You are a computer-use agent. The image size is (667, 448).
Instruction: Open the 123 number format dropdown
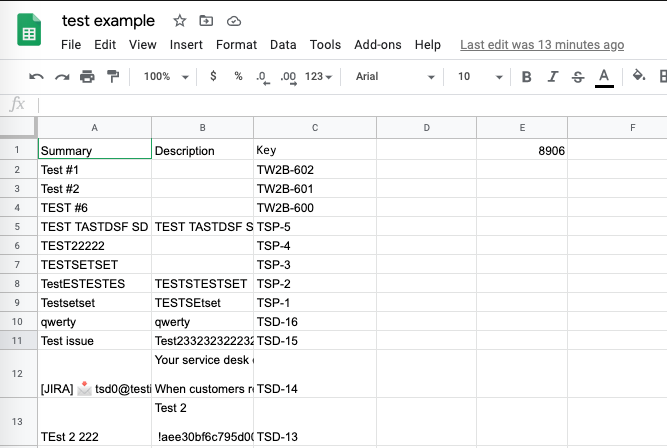(x=318, y=77)
